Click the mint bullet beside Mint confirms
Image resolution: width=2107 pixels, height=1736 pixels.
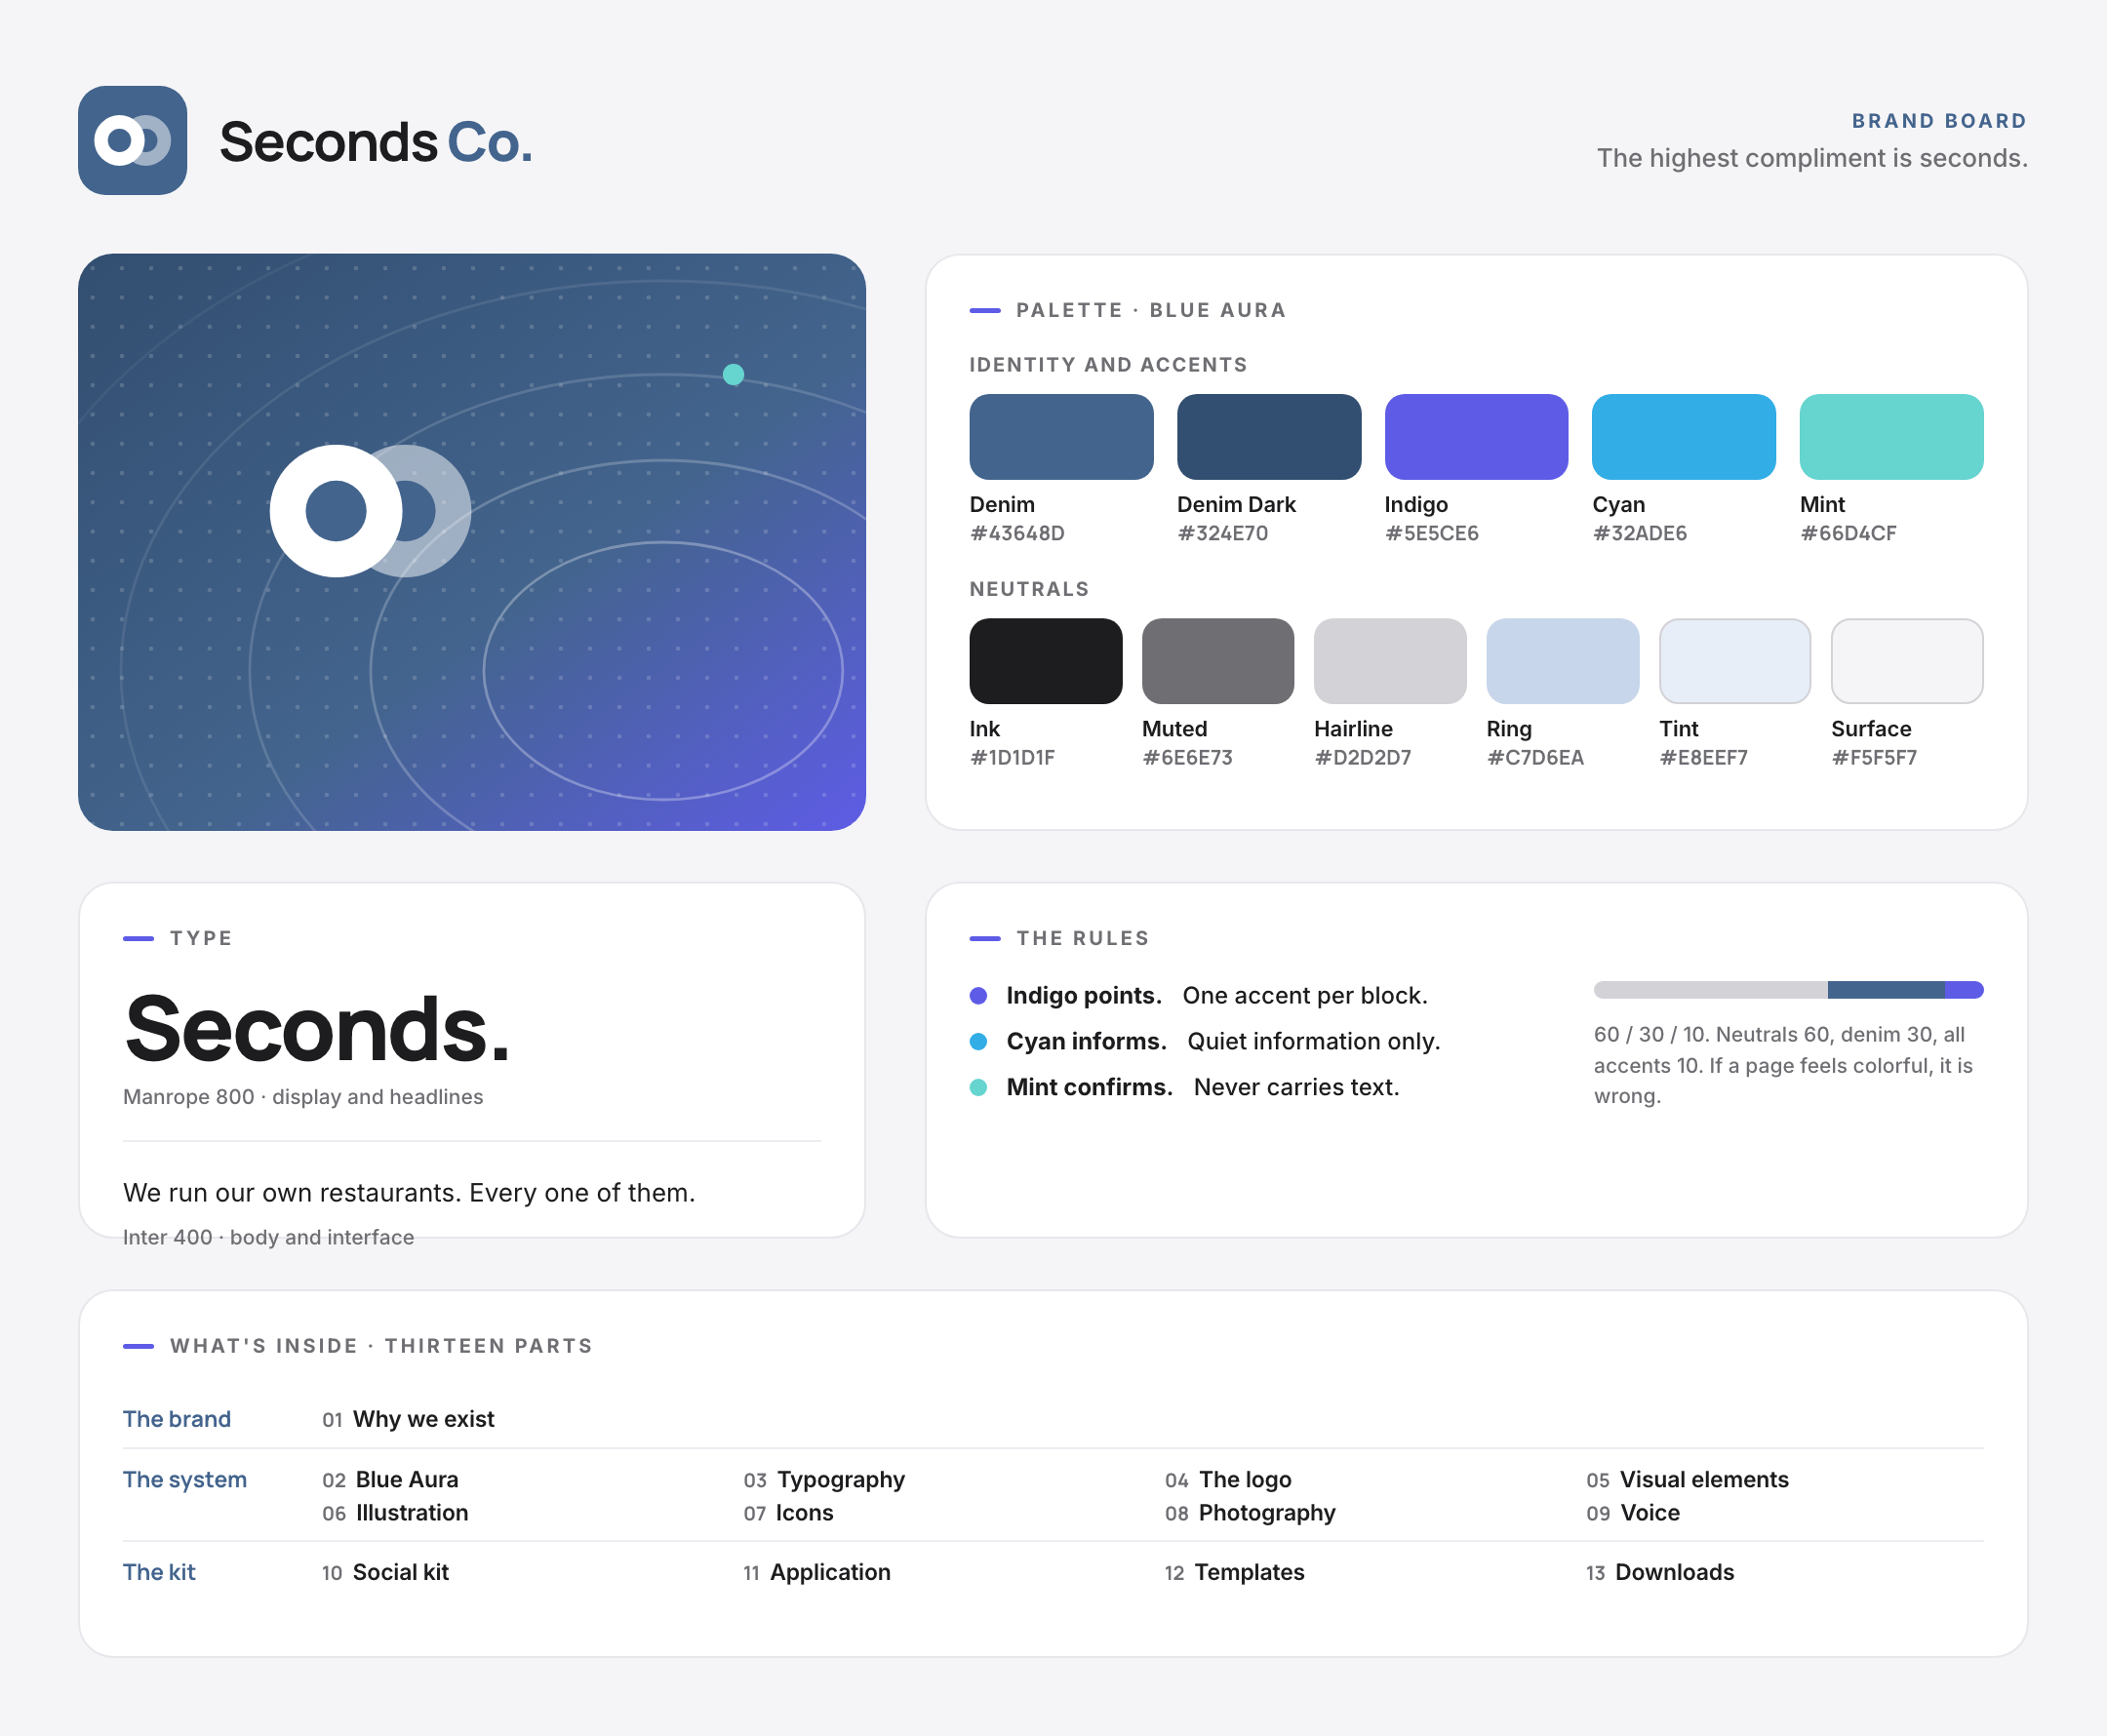[979, 1088]
